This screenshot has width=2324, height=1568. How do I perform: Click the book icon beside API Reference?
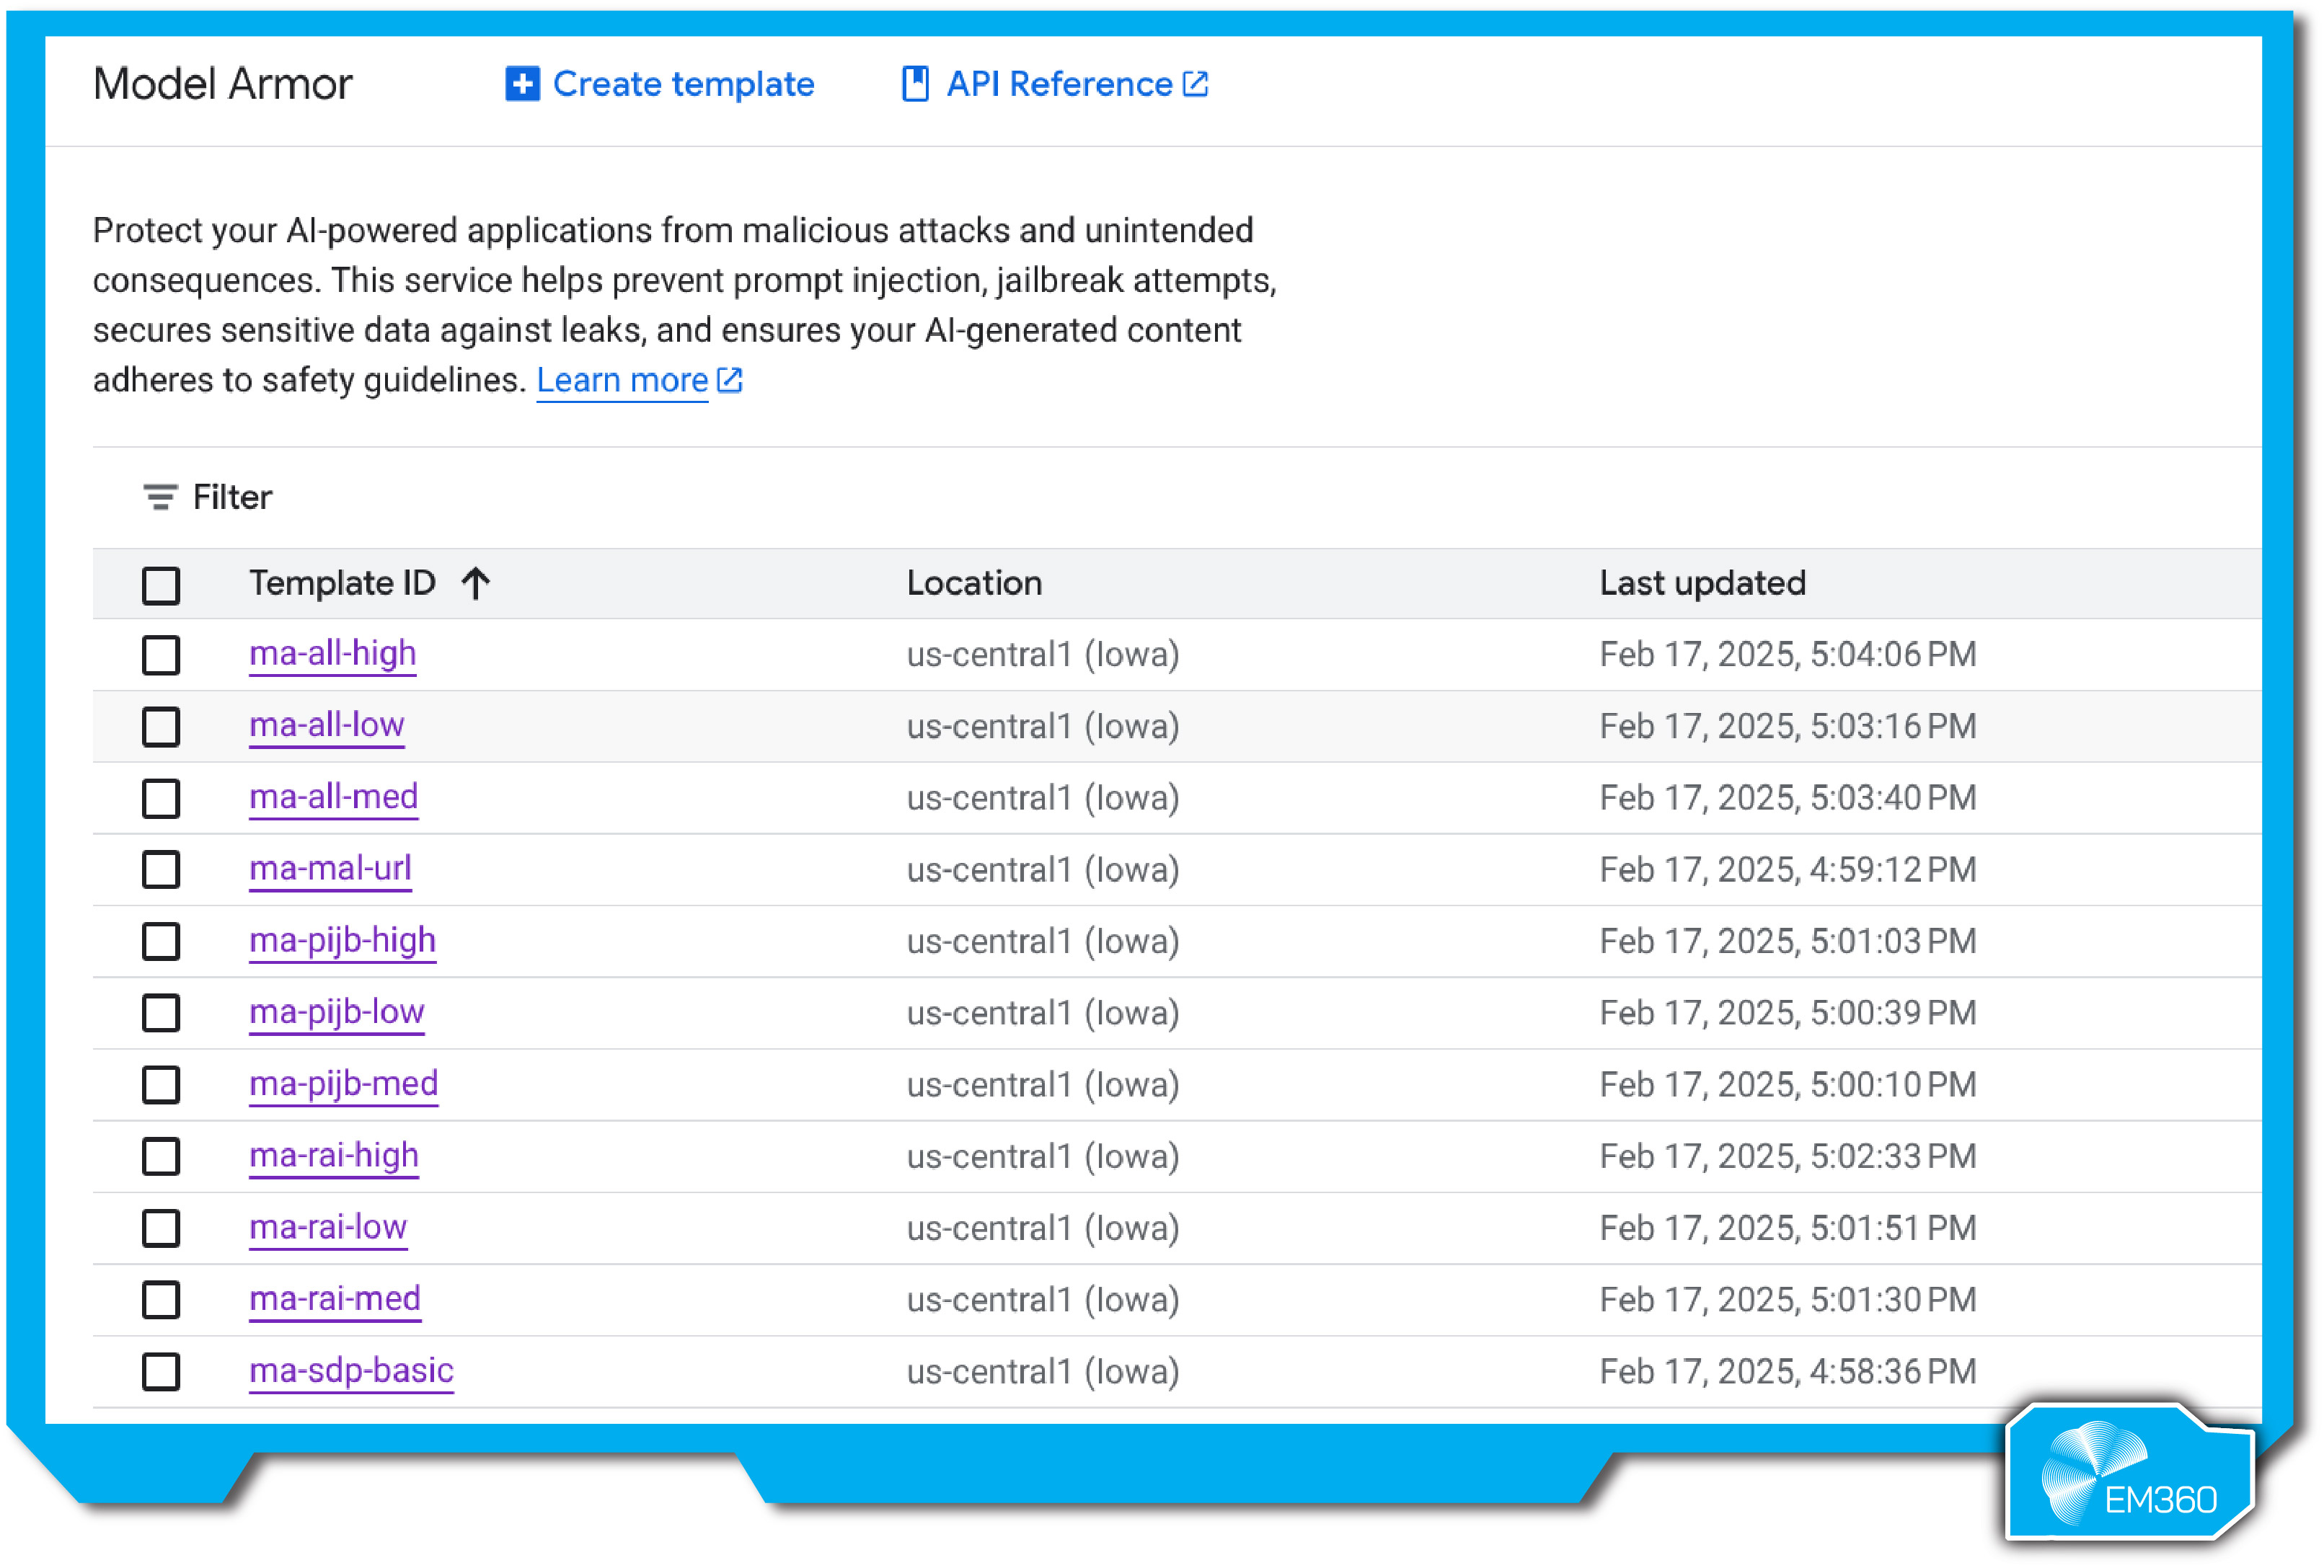pyautogui.click(x=915, y=85)
